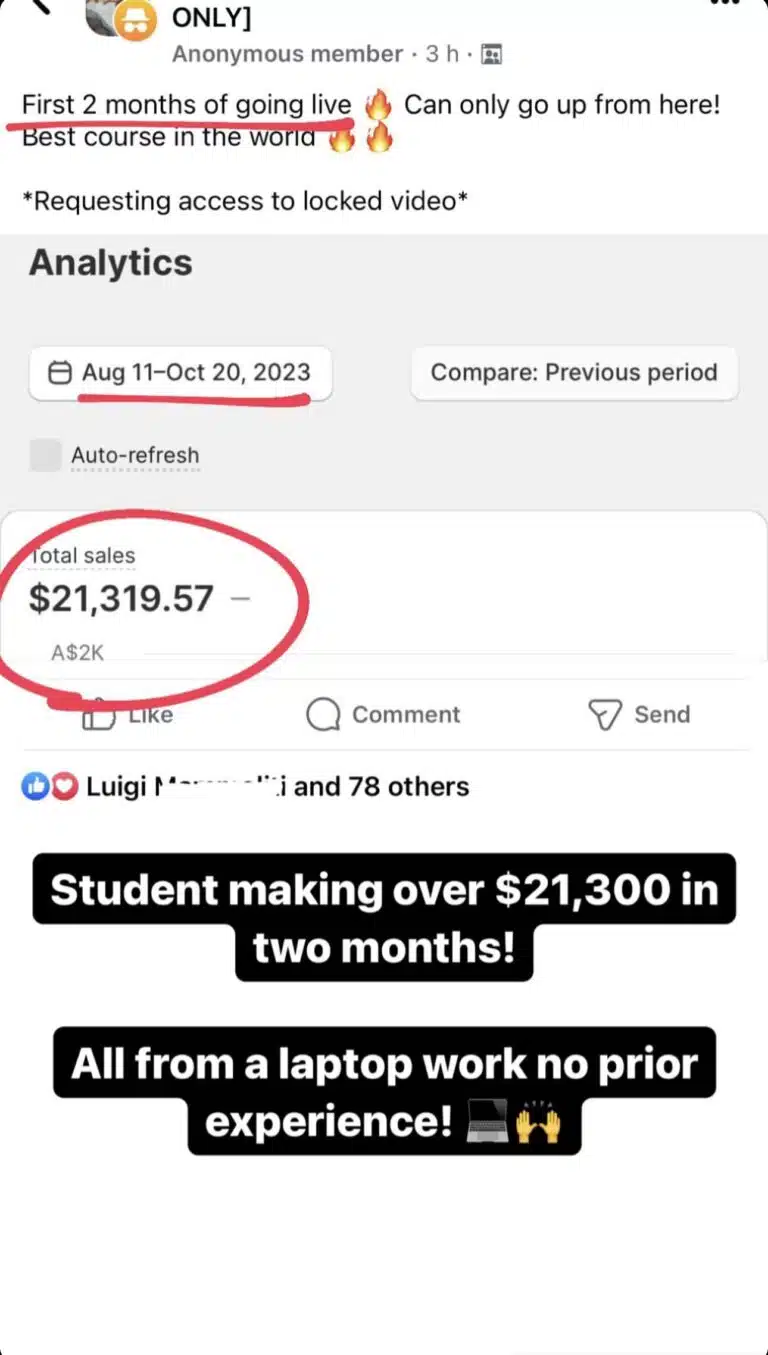This screenshot has width=768, height=1355.
Task: Click the "Requesting access to locked video" text
Action: pyautogui.click(x=245, y=201)
